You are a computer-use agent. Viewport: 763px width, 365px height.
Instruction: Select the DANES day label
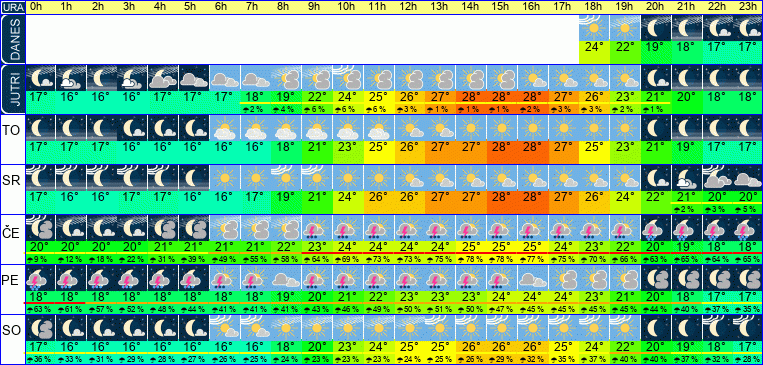click(x=13, y=39)
